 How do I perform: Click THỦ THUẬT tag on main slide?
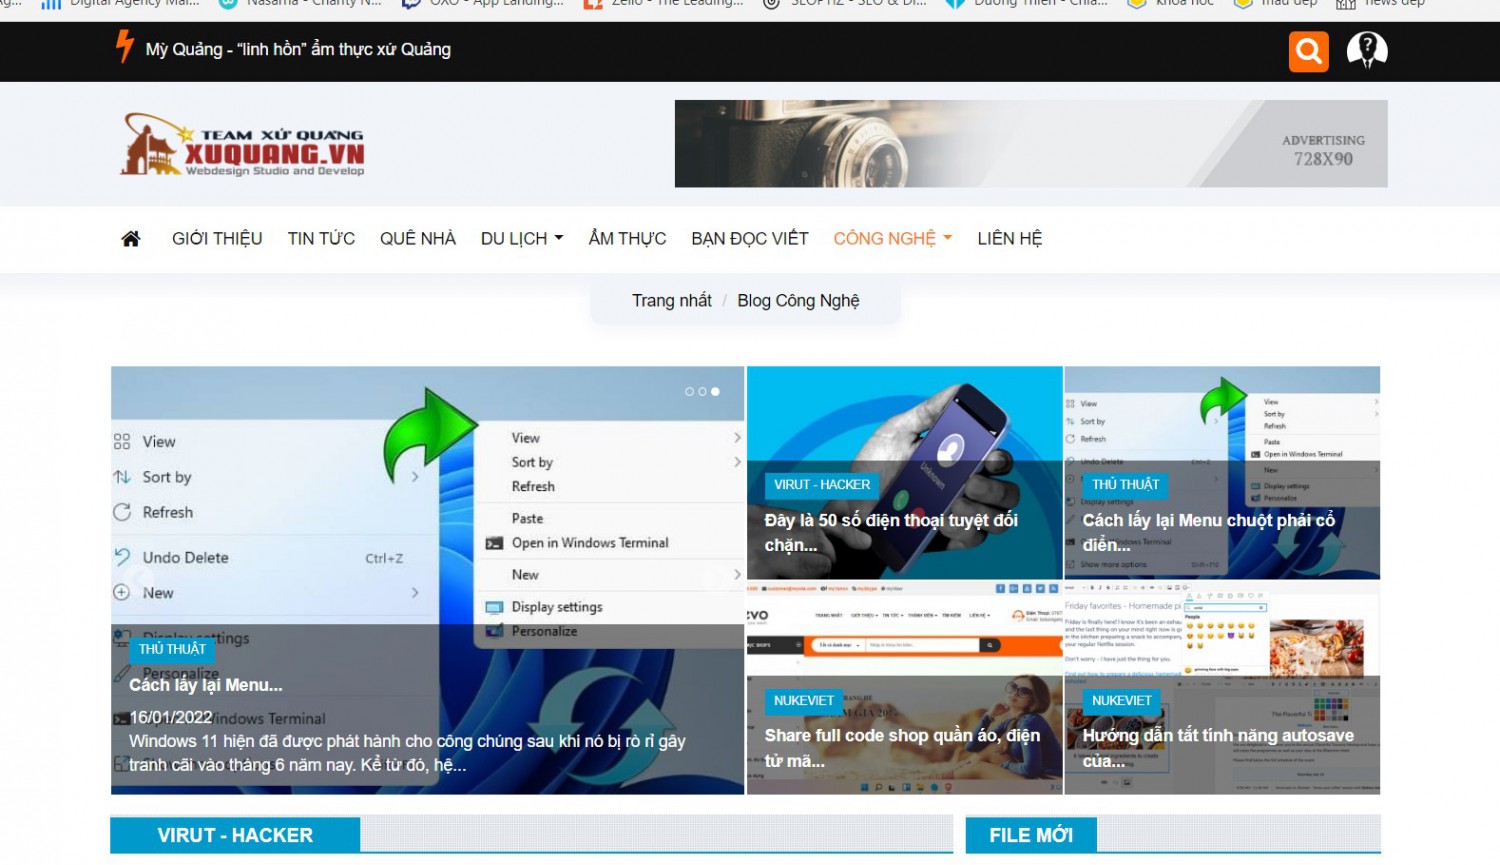click(172, 649)
